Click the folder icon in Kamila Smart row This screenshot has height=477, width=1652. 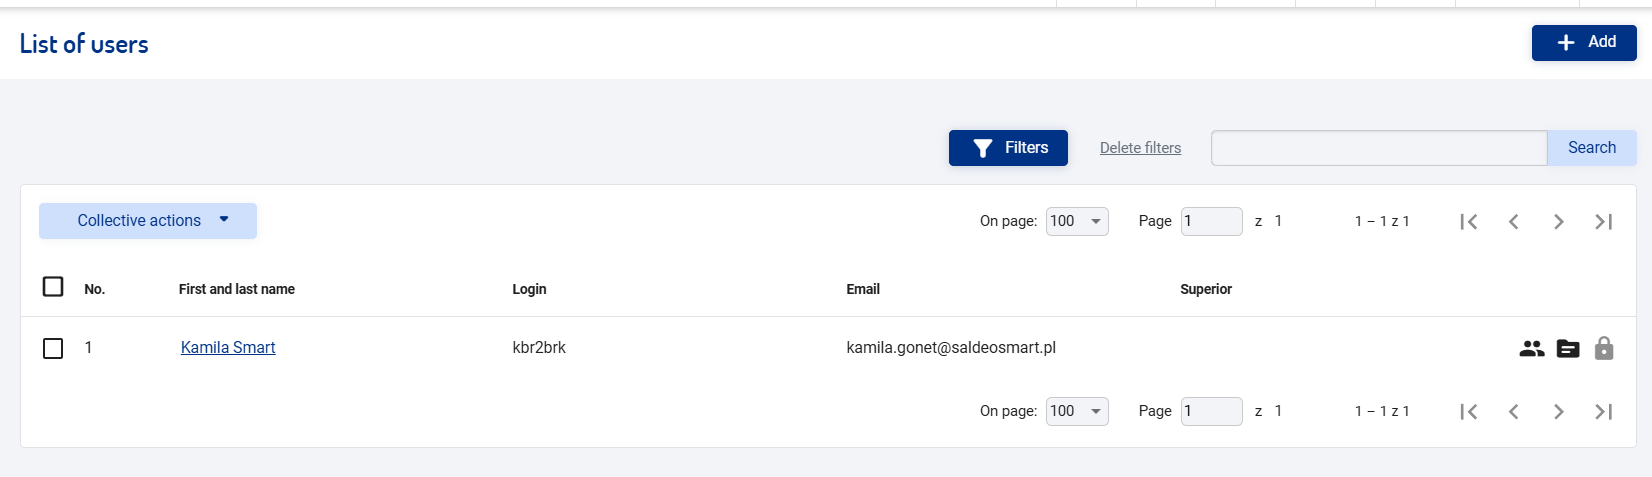(x=1568, y=348)
